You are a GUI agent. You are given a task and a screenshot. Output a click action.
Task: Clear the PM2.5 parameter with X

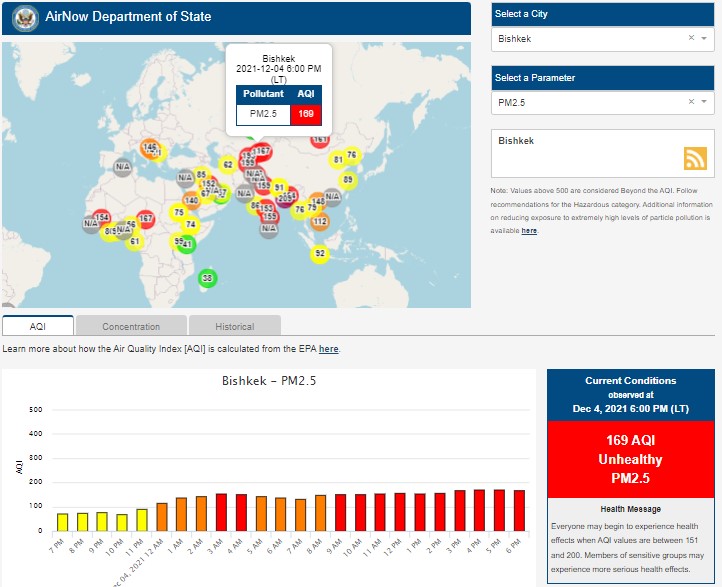pyautogui.click(x=690, y=102)
